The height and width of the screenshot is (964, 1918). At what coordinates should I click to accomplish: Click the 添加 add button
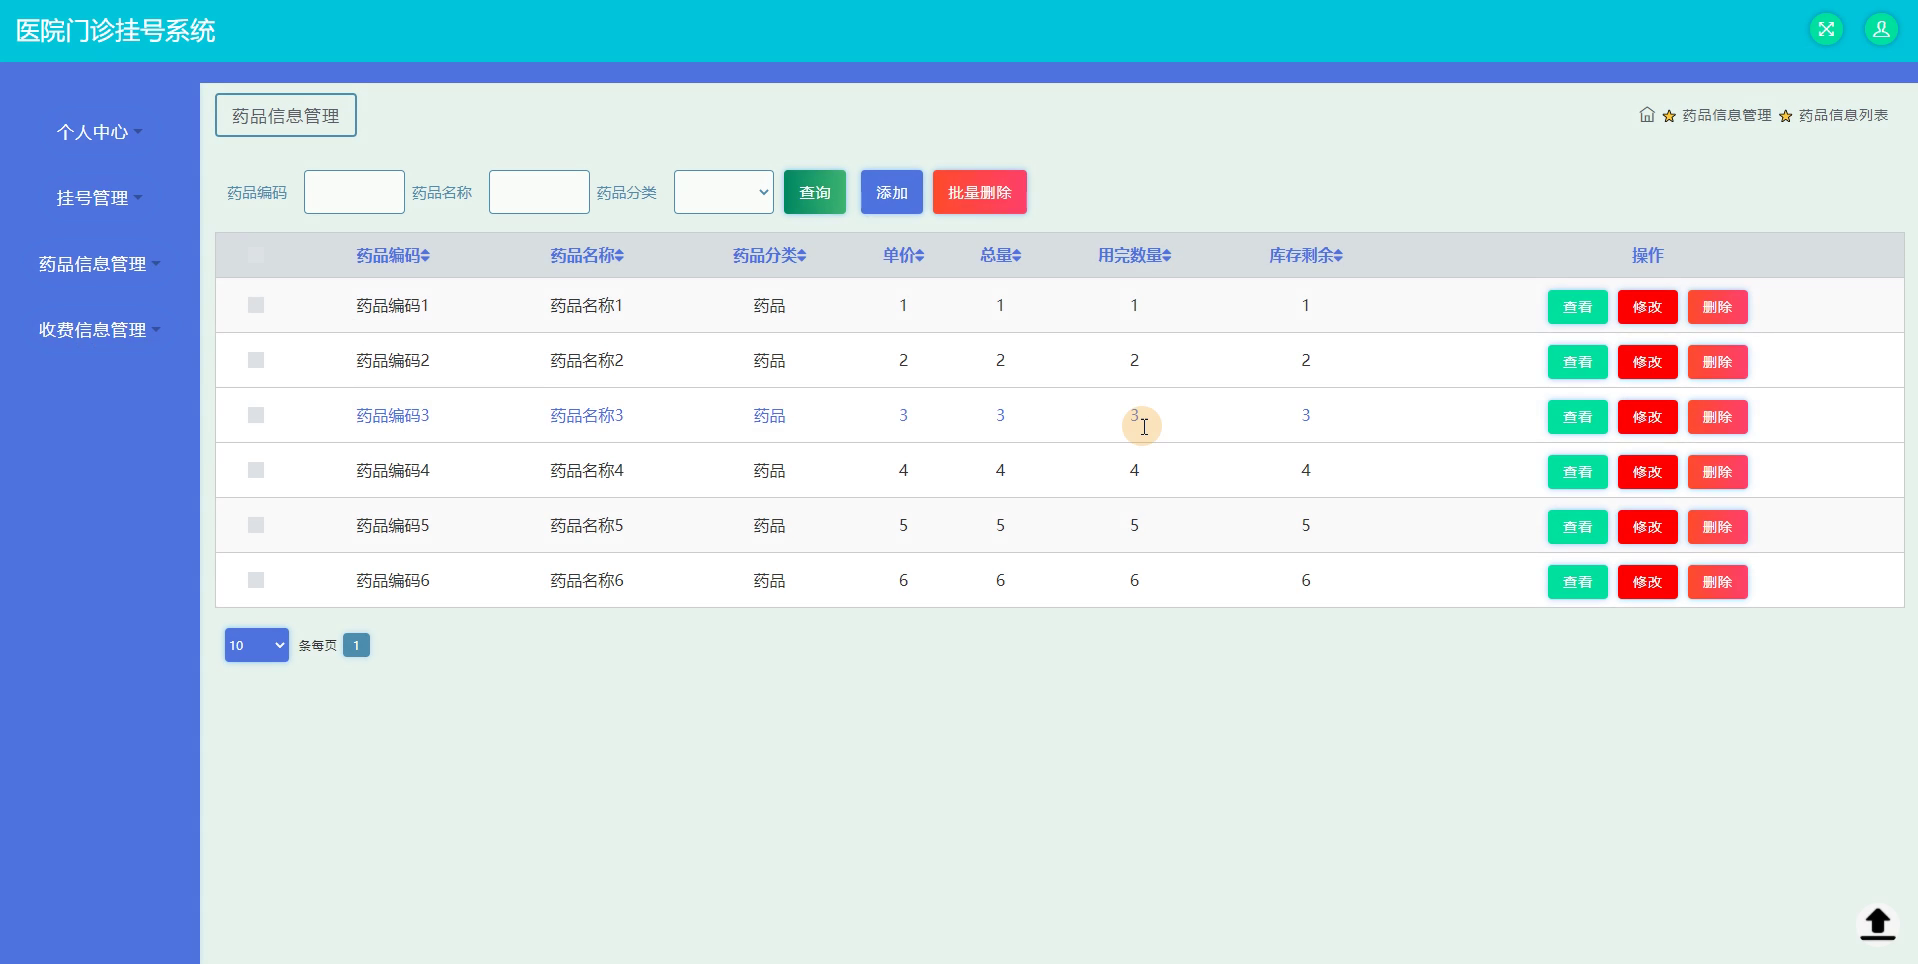[892, 192]
